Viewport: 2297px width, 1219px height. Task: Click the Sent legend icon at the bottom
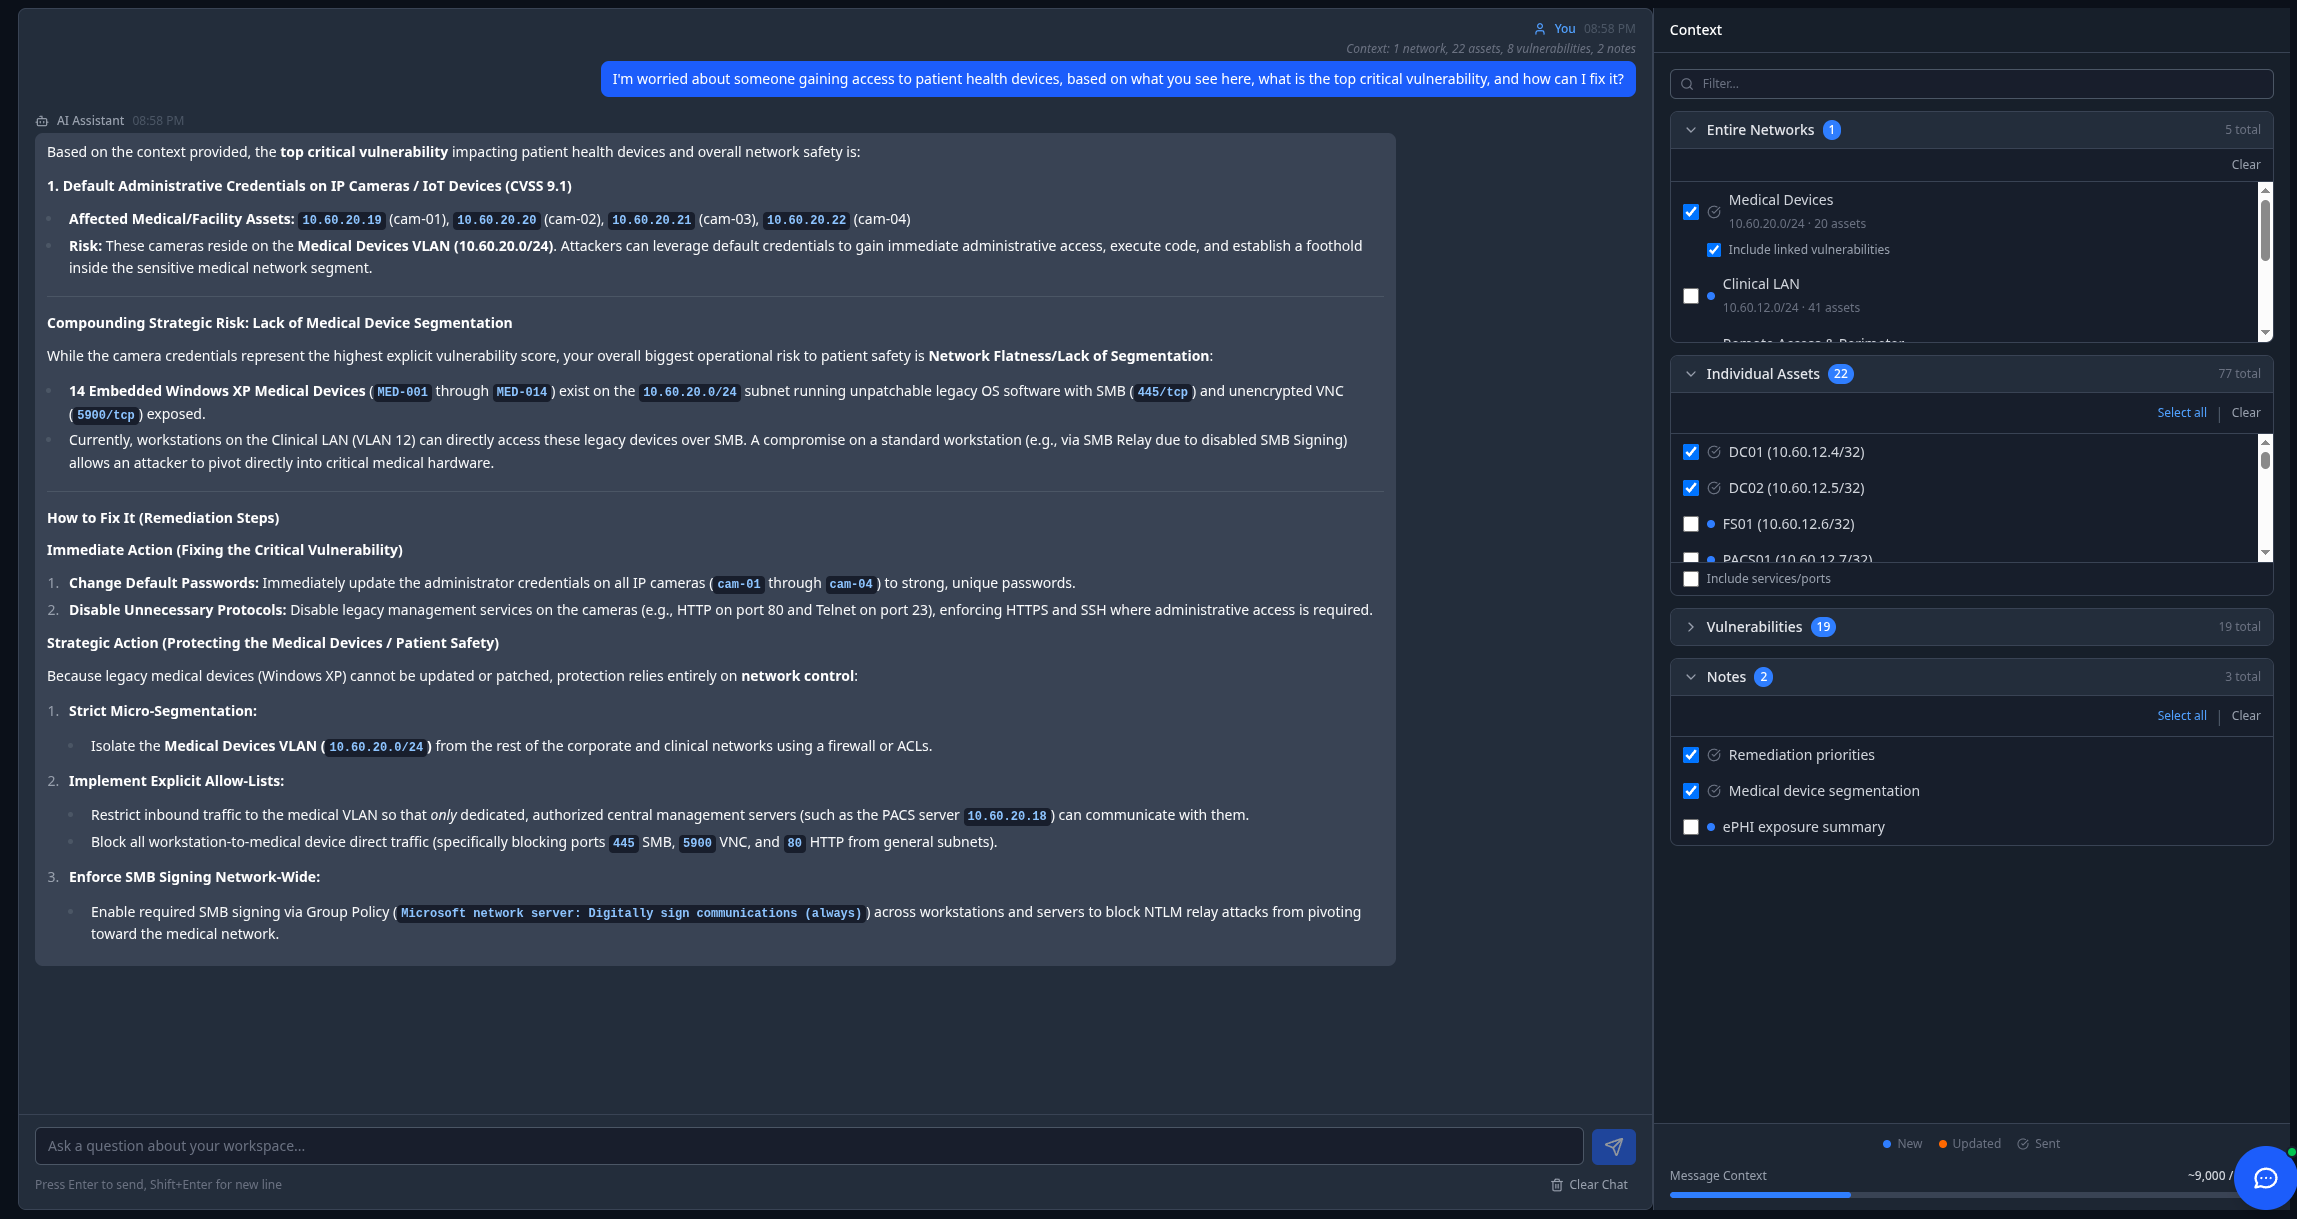(x=2023, y=1144)
